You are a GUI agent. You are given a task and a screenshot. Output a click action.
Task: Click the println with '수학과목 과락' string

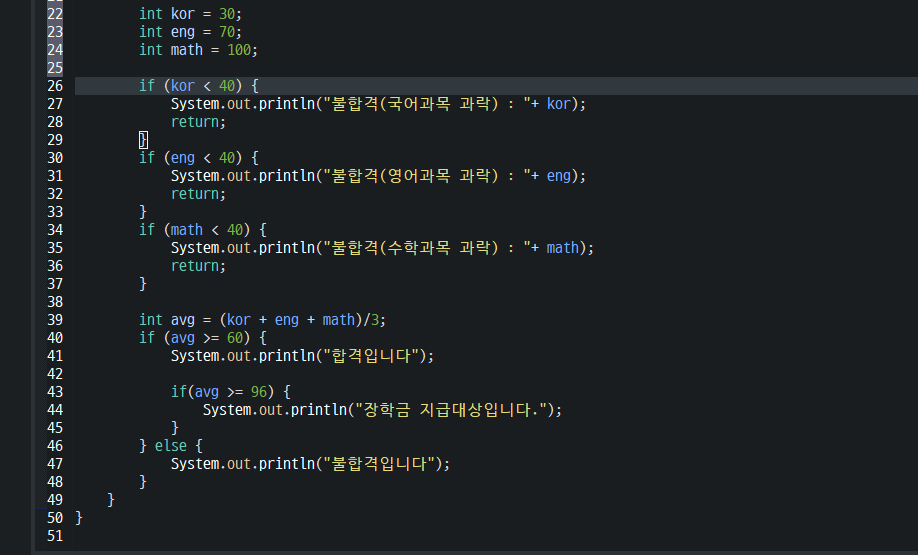382,248
